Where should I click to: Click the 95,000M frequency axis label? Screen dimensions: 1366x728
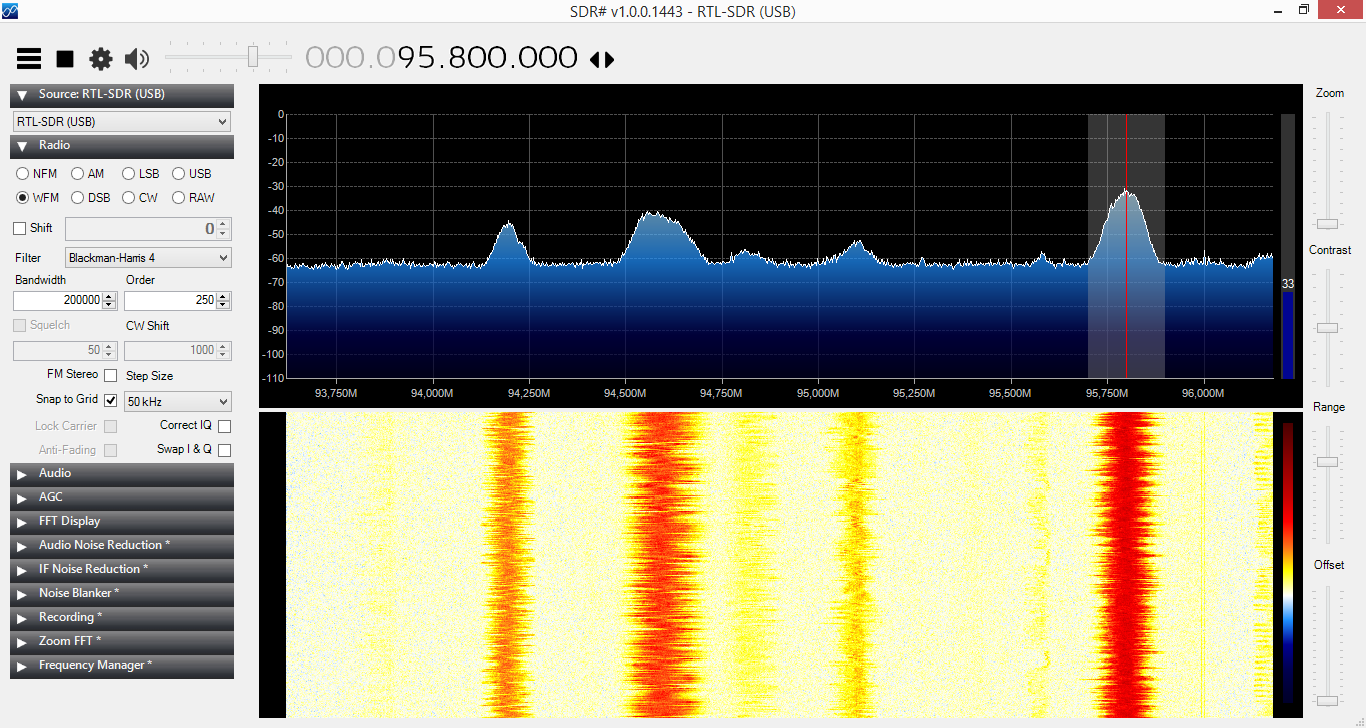(x=818, y=393)
